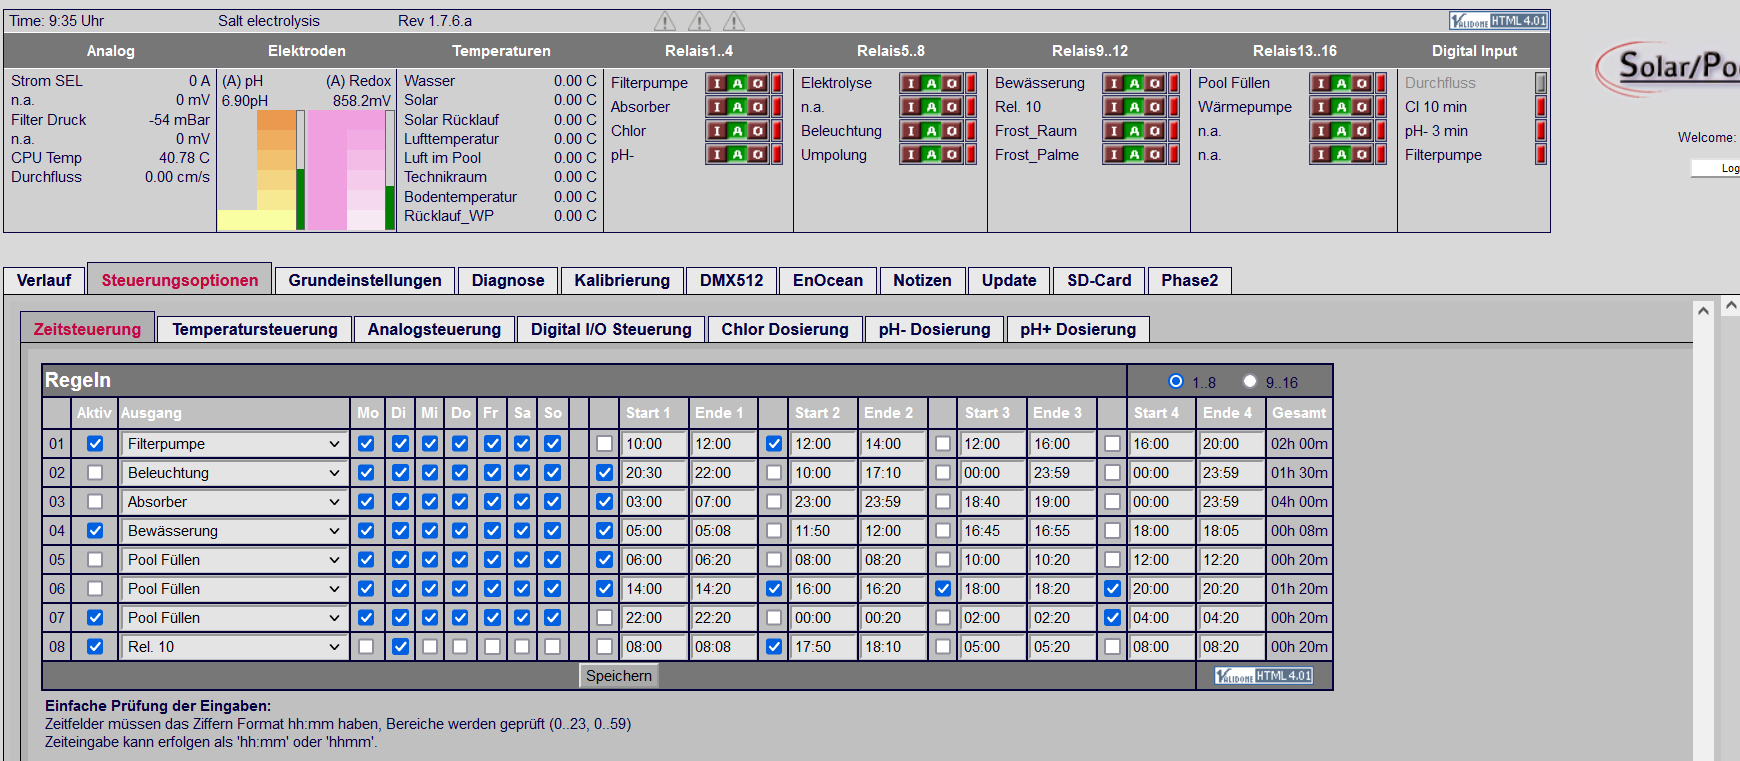Screen dimensions: 1740x761
Task: Set Rel. 10 relay to A mode
Action: [1134, 107]
